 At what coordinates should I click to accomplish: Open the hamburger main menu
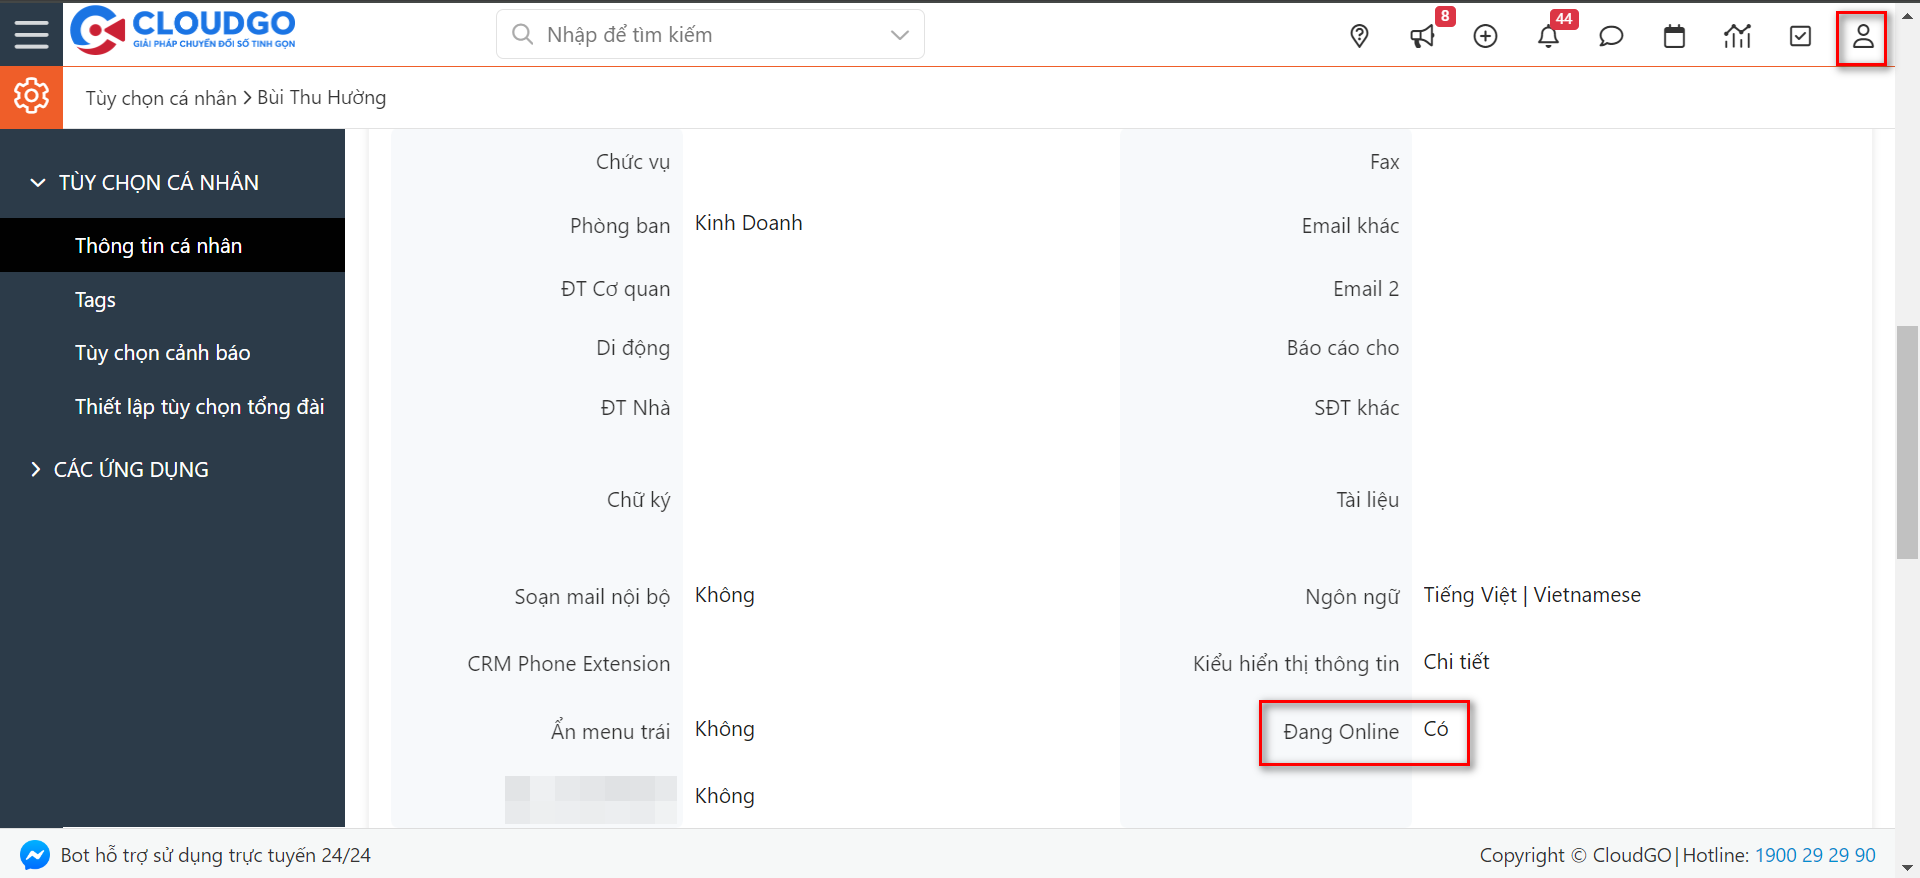coord(31,35)
